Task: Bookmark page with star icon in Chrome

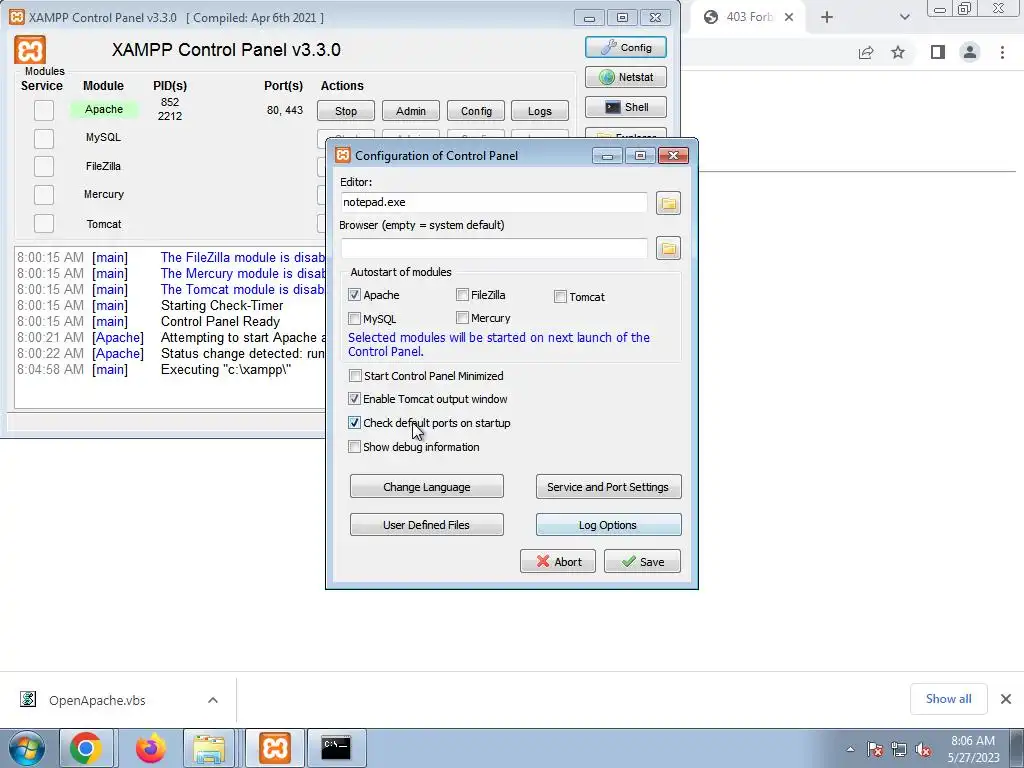Action: click(x=898, y=52)
